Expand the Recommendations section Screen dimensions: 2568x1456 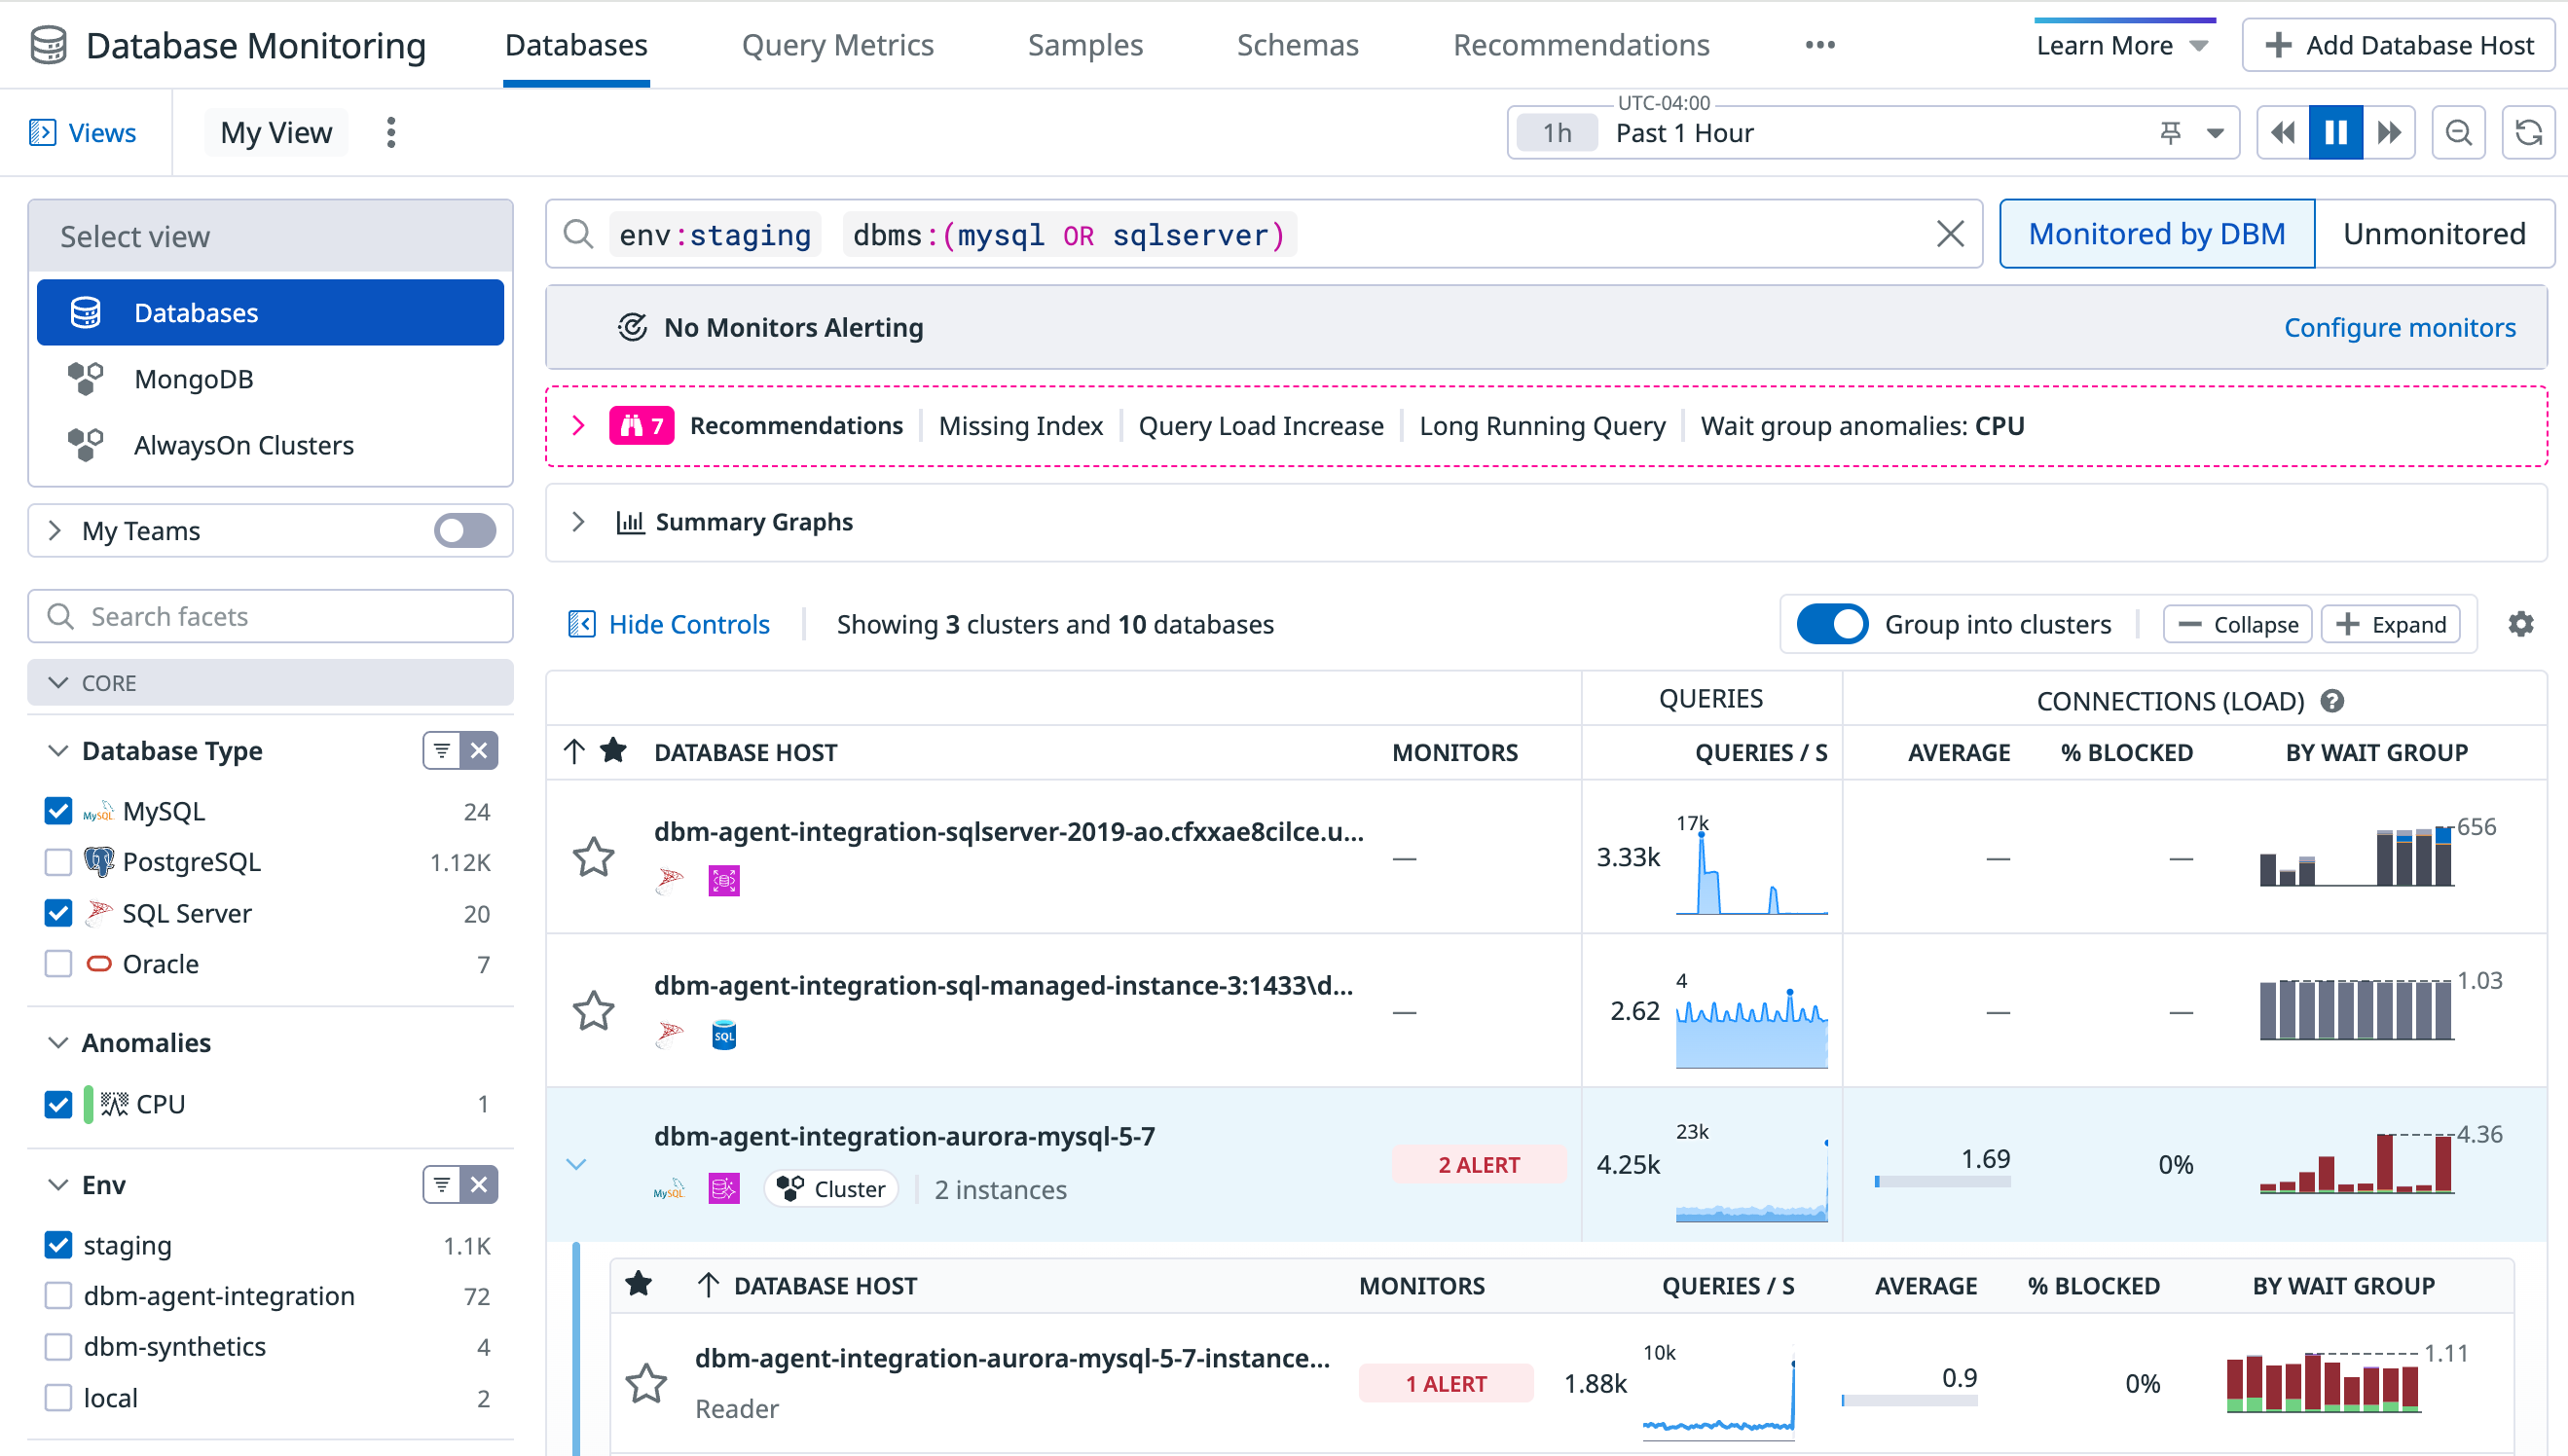point(578,426)
